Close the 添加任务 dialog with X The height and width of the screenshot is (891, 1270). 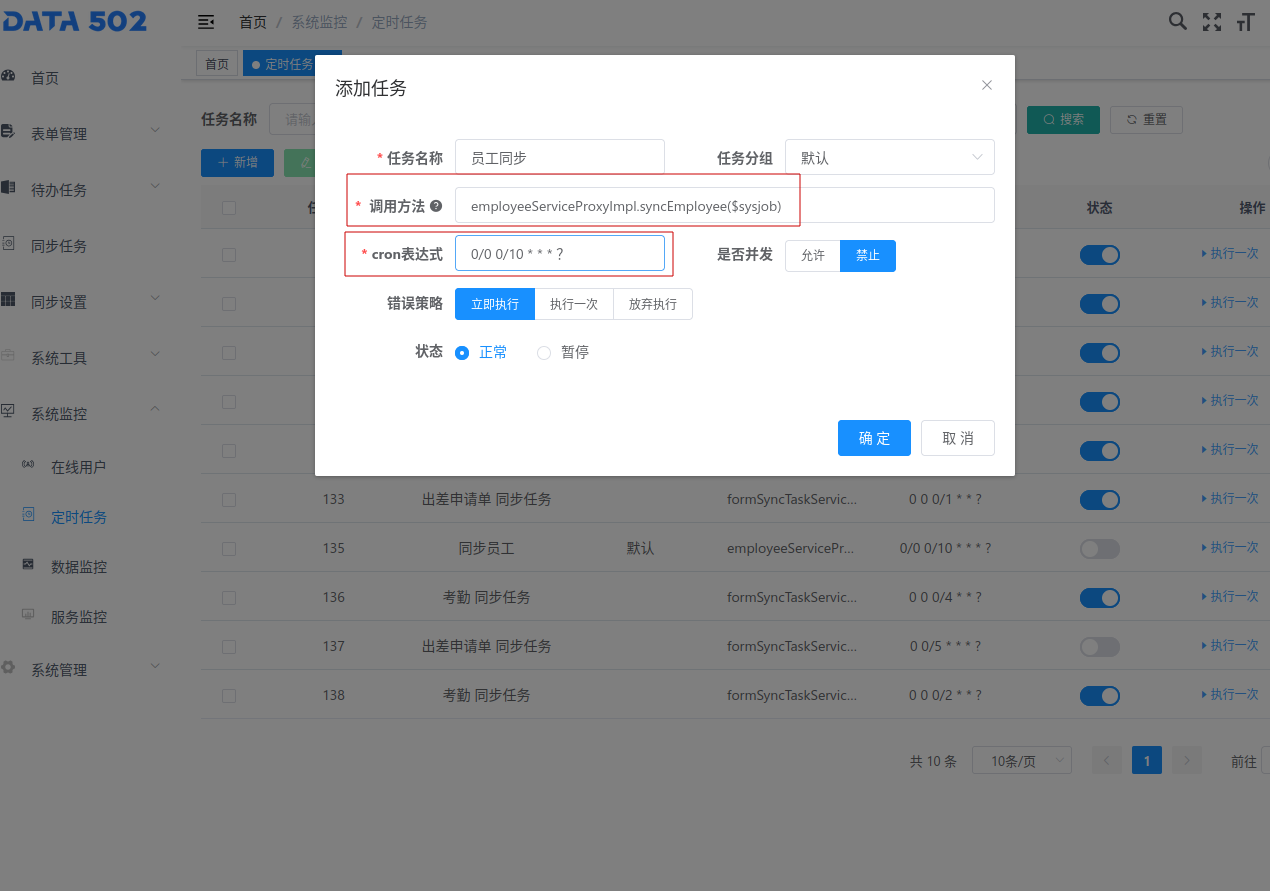click(x=987, y=85)
